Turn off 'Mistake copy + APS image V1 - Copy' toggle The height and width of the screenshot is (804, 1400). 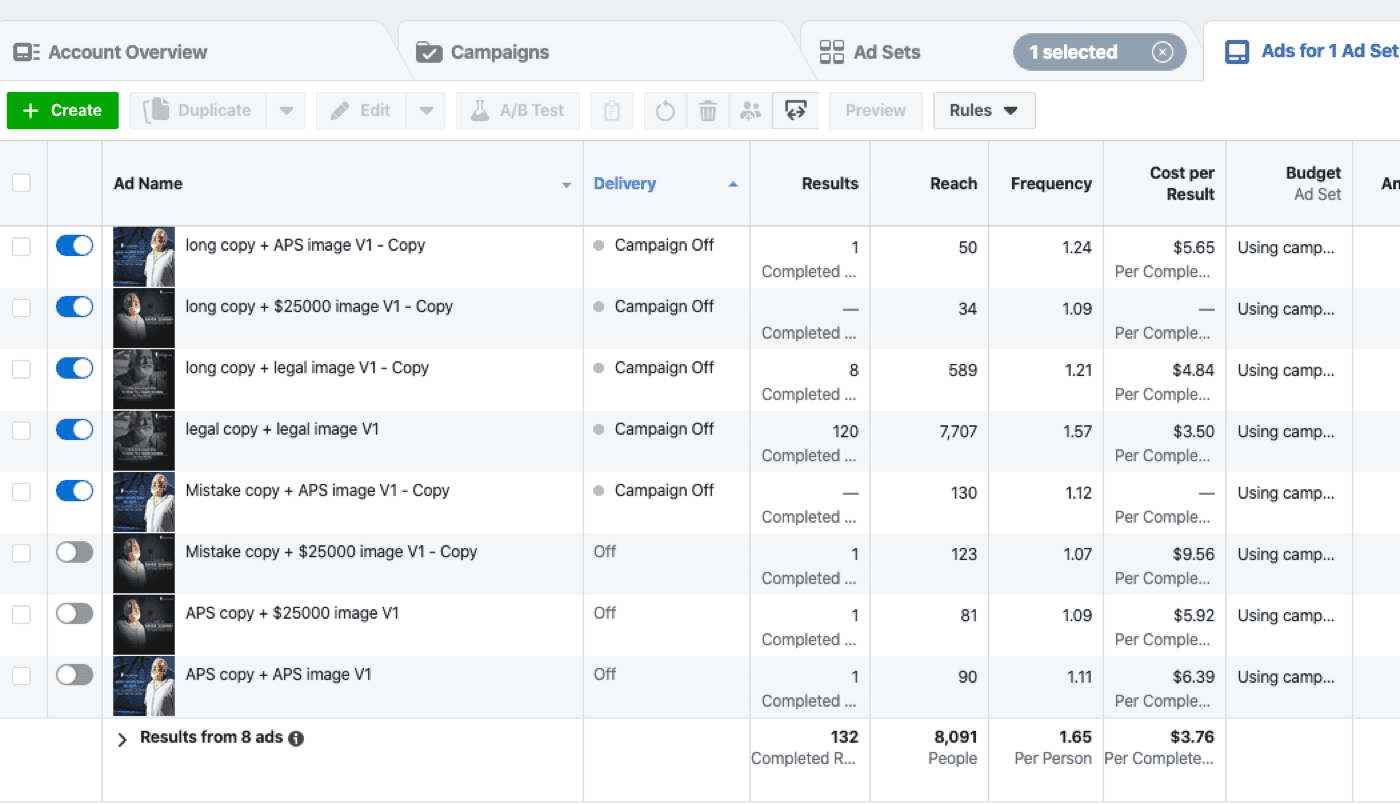coord(75,491)
